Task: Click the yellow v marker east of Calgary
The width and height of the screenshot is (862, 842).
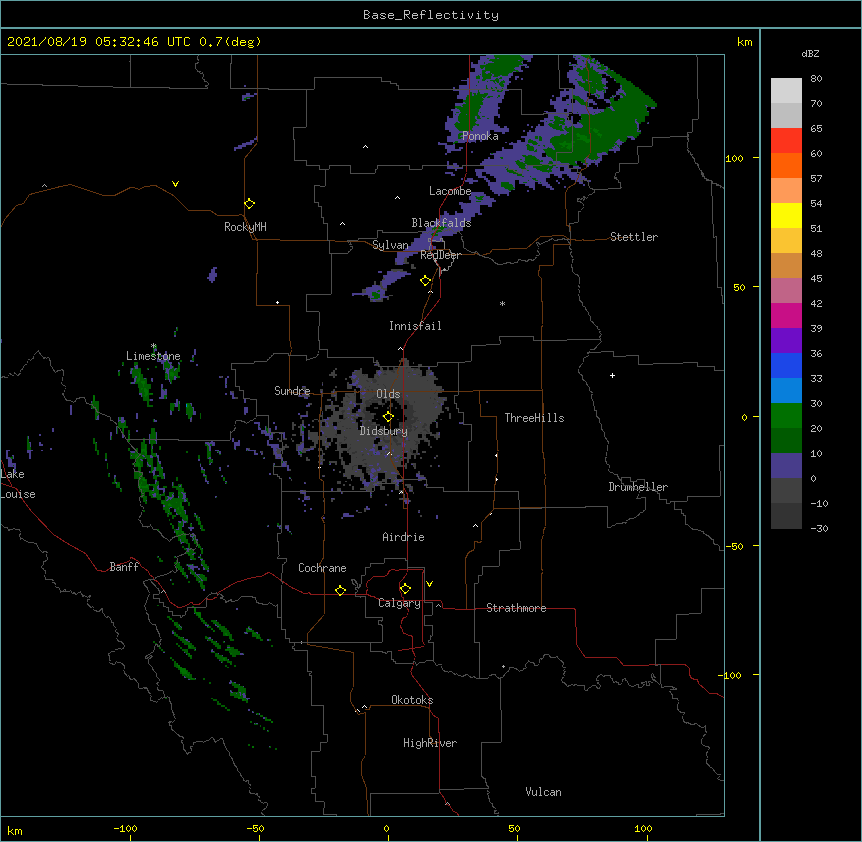Action: pyautogui.click(x=429, y=584)
